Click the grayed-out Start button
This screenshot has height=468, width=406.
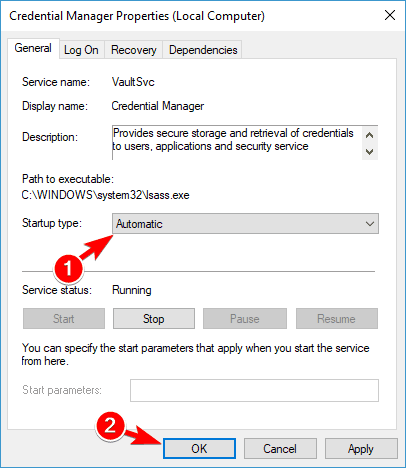coord(64,319)
